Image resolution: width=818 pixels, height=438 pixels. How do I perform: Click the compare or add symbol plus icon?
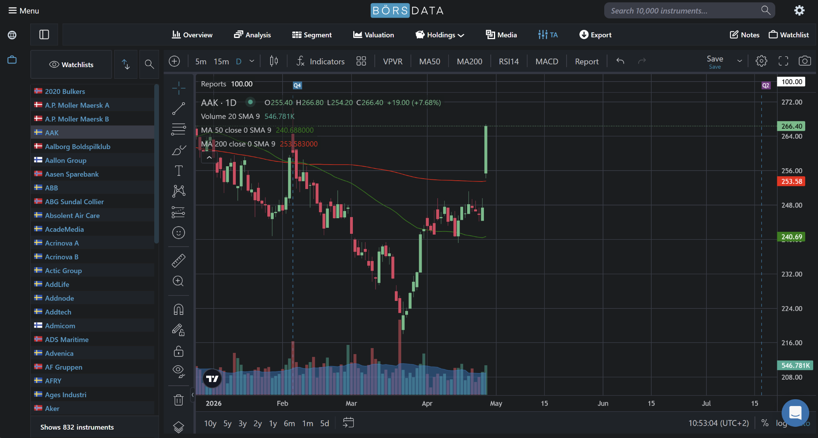click(x=174, y=62)
